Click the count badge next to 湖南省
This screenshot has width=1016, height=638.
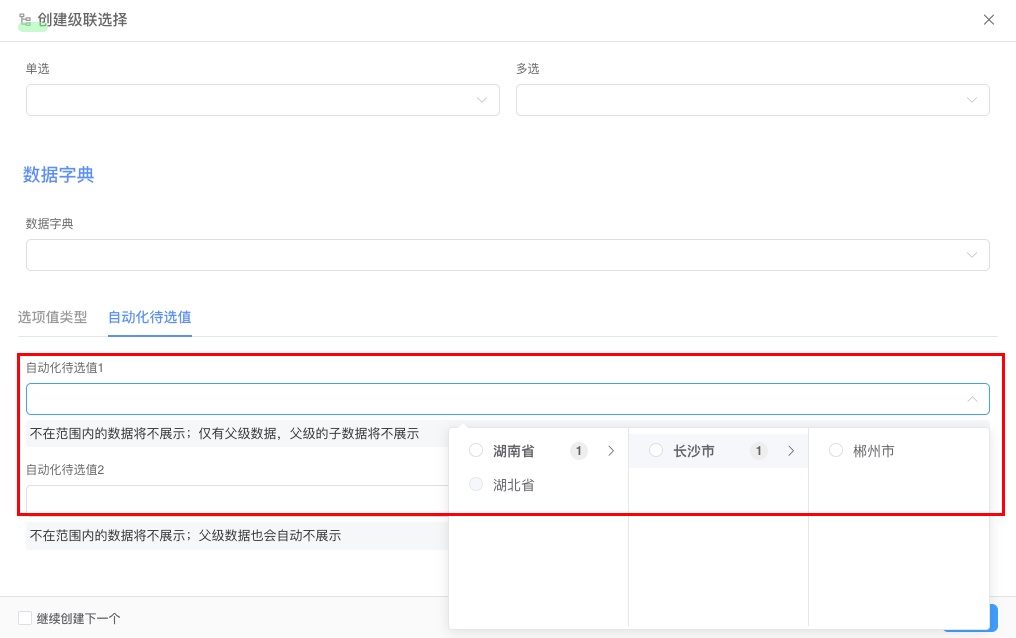pos(578,450)
